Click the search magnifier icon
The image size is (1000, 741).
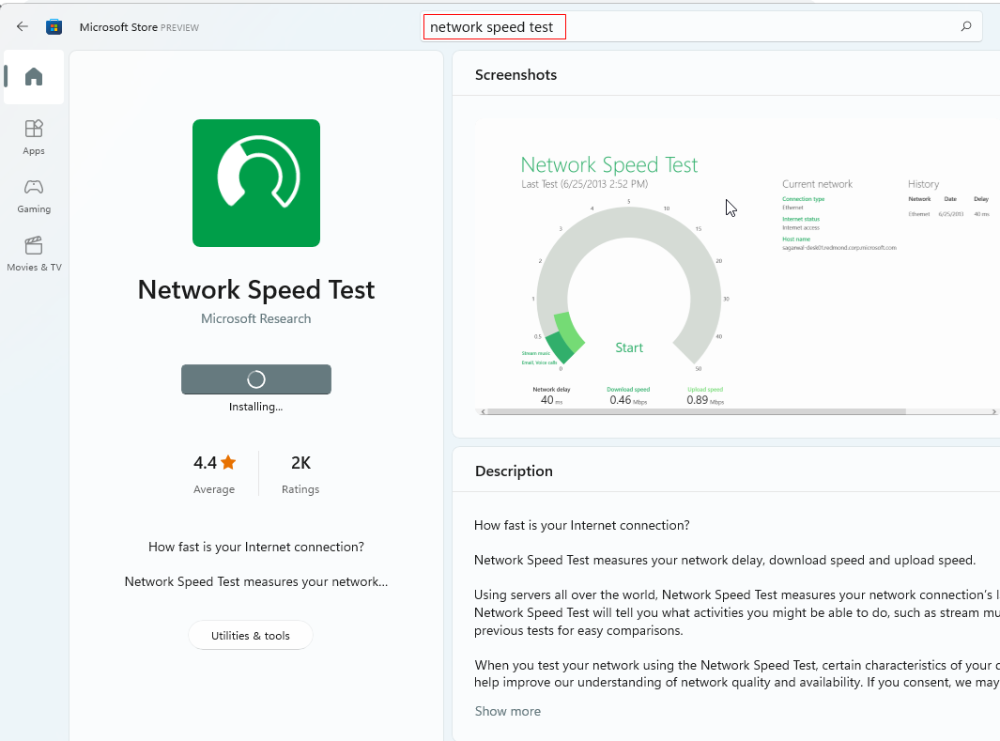pyautogui.click(x=966, y=26)
